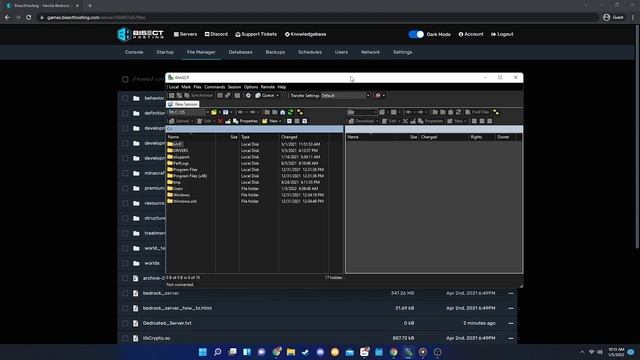The image size is (640, 360).
Task: Click local panel open directory folder icon
Action: tap(214, 112)
